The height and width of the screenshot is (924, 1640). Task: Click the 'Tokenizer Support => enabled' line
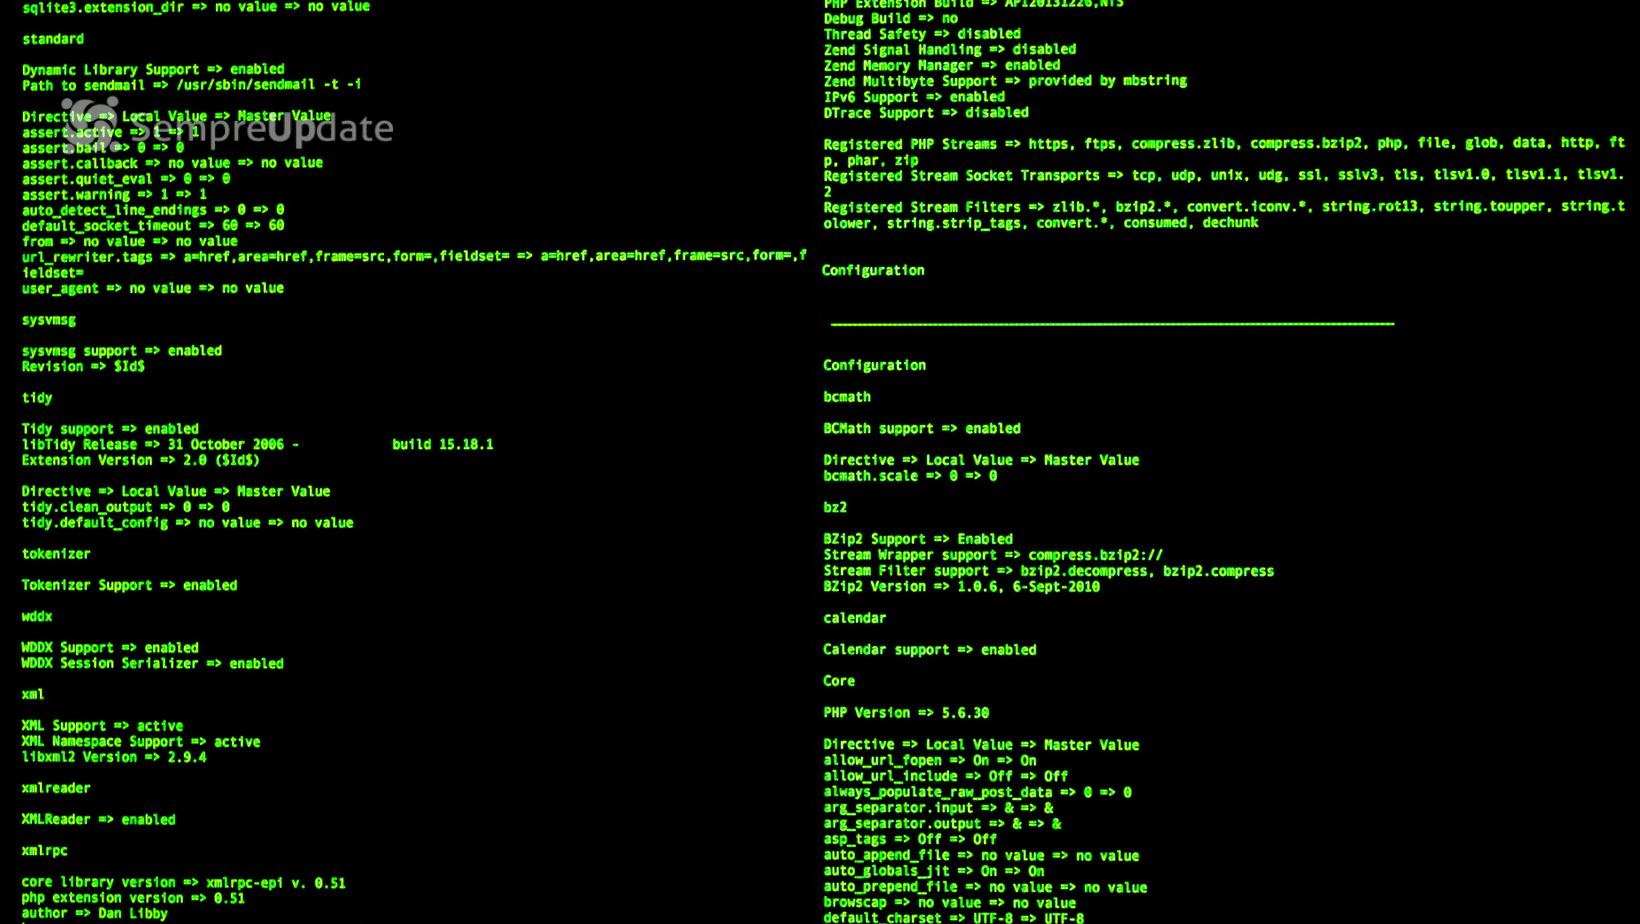129,585
